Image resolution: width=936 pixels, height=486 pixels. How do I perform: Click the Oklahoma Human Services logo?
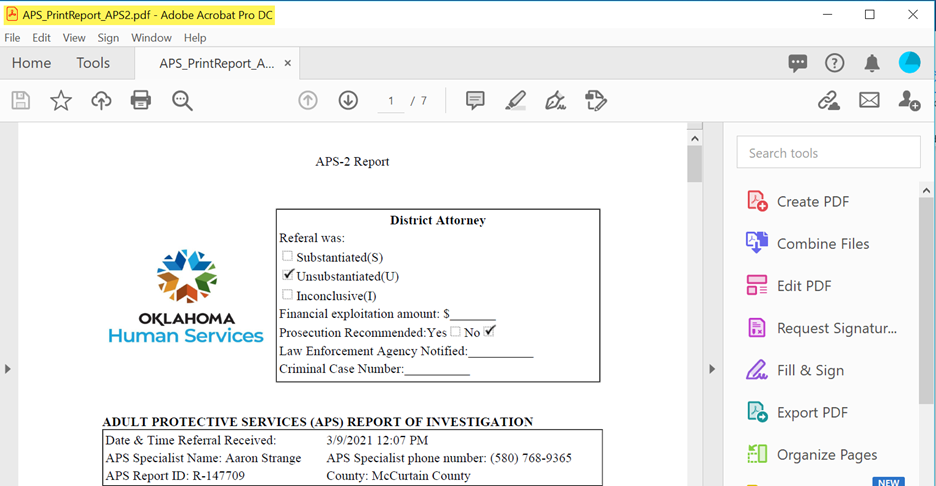(186, 297)
